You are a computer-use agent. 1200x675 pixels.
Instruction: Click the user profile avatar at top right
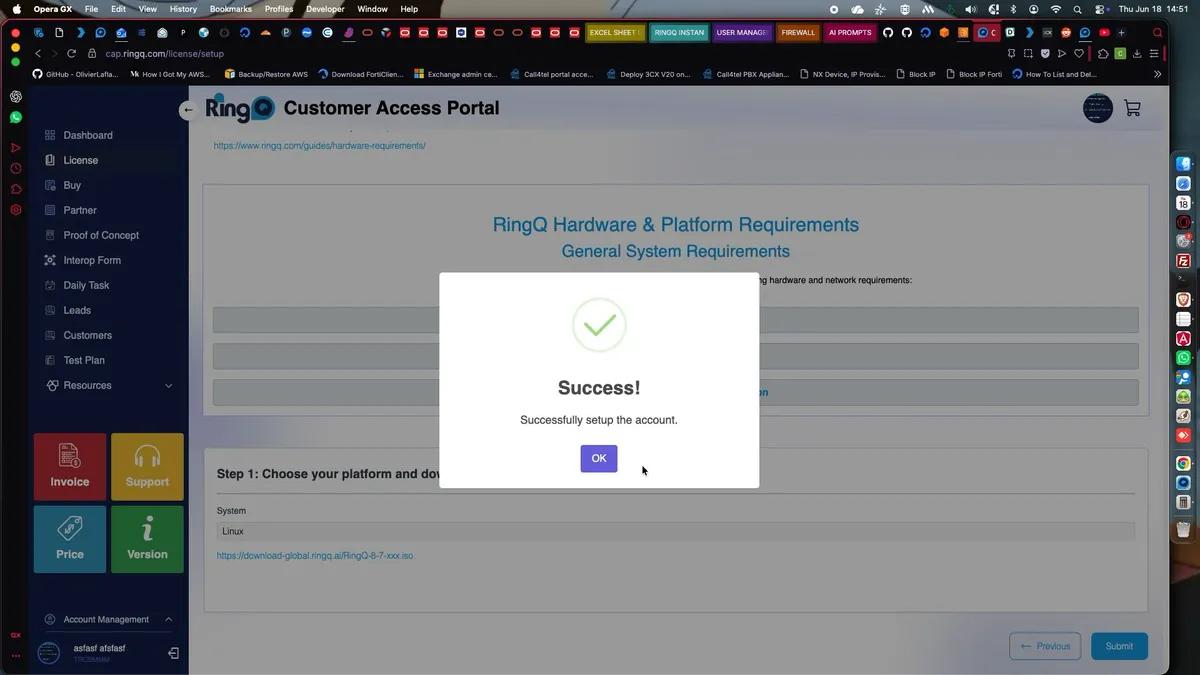(1098, 108)
